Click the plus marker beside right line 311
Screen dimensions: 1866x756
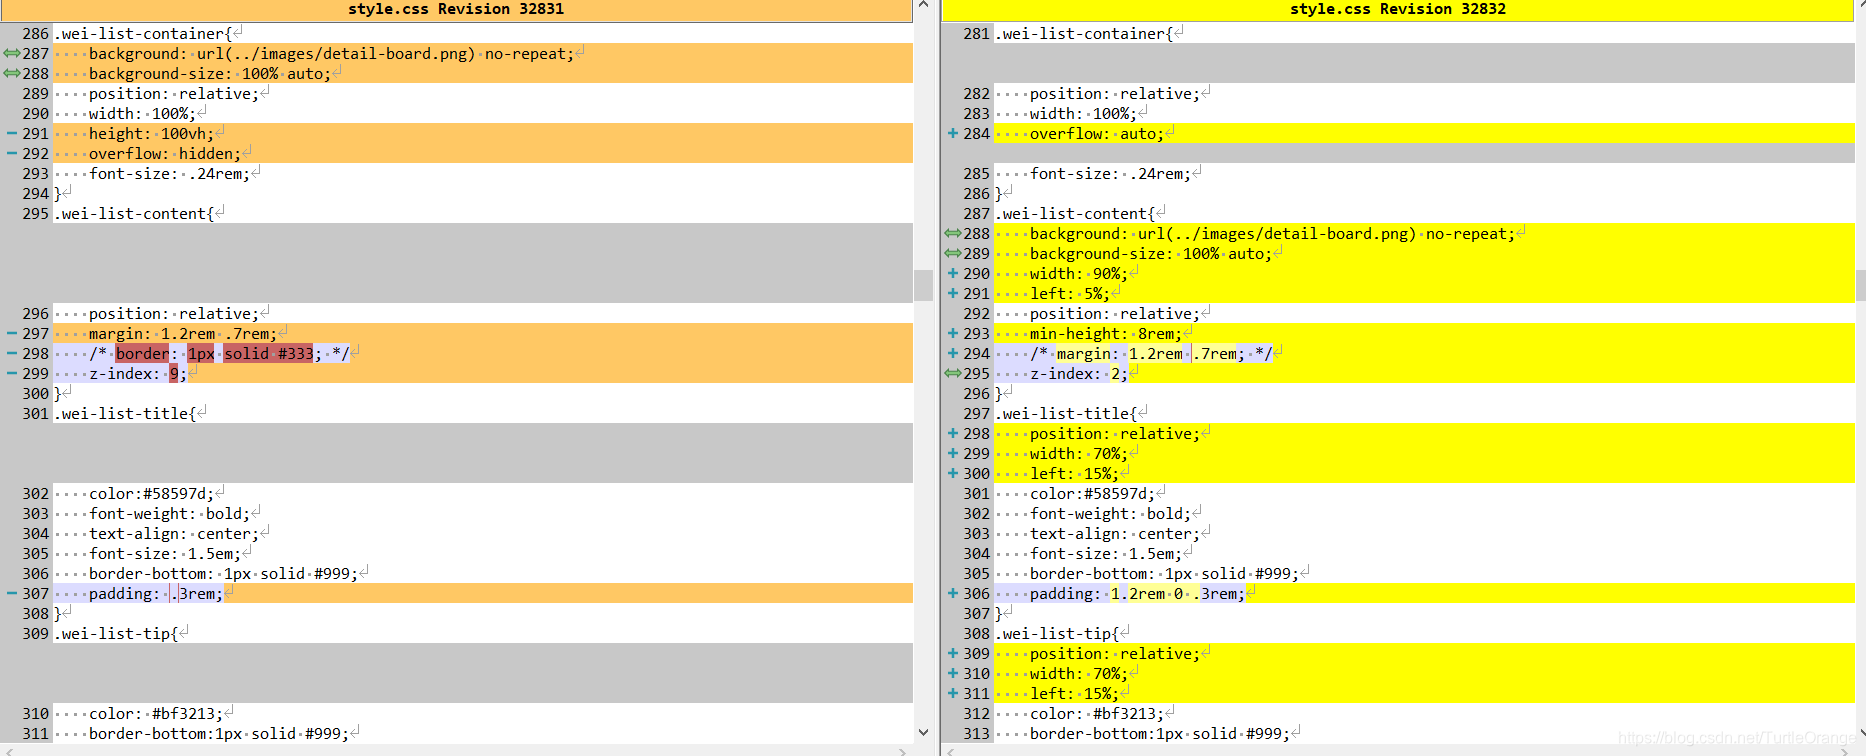953,693
